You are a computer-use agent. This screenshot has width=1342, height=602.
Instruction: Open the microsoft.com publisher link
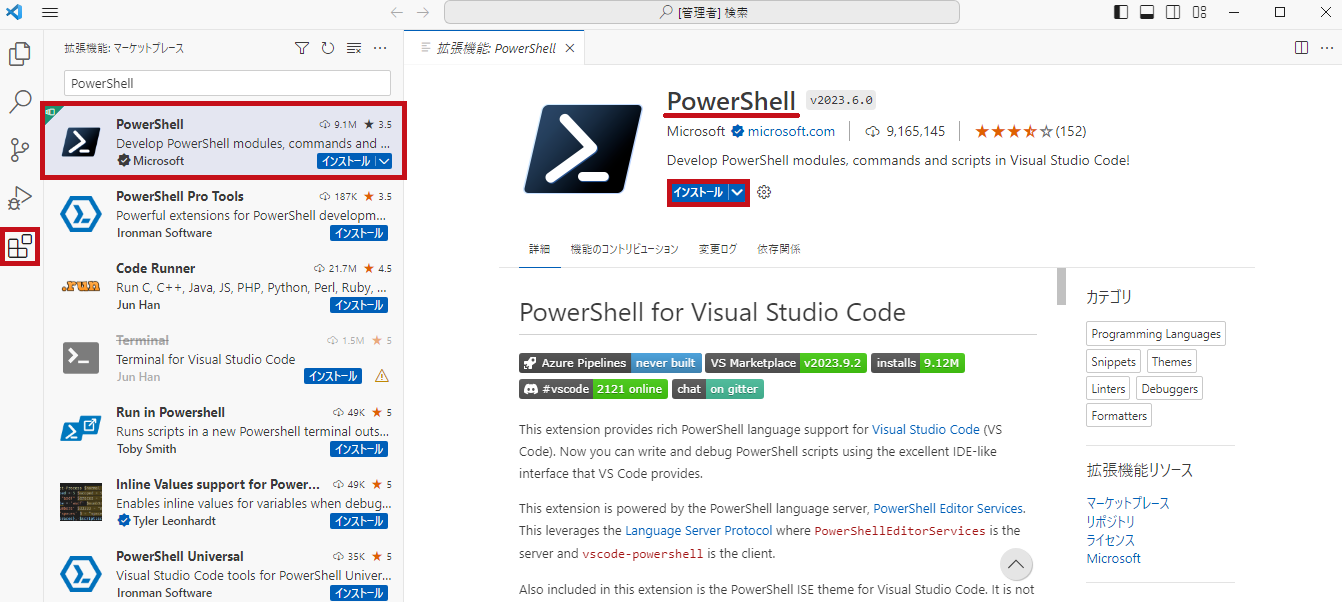click(791, 131)
